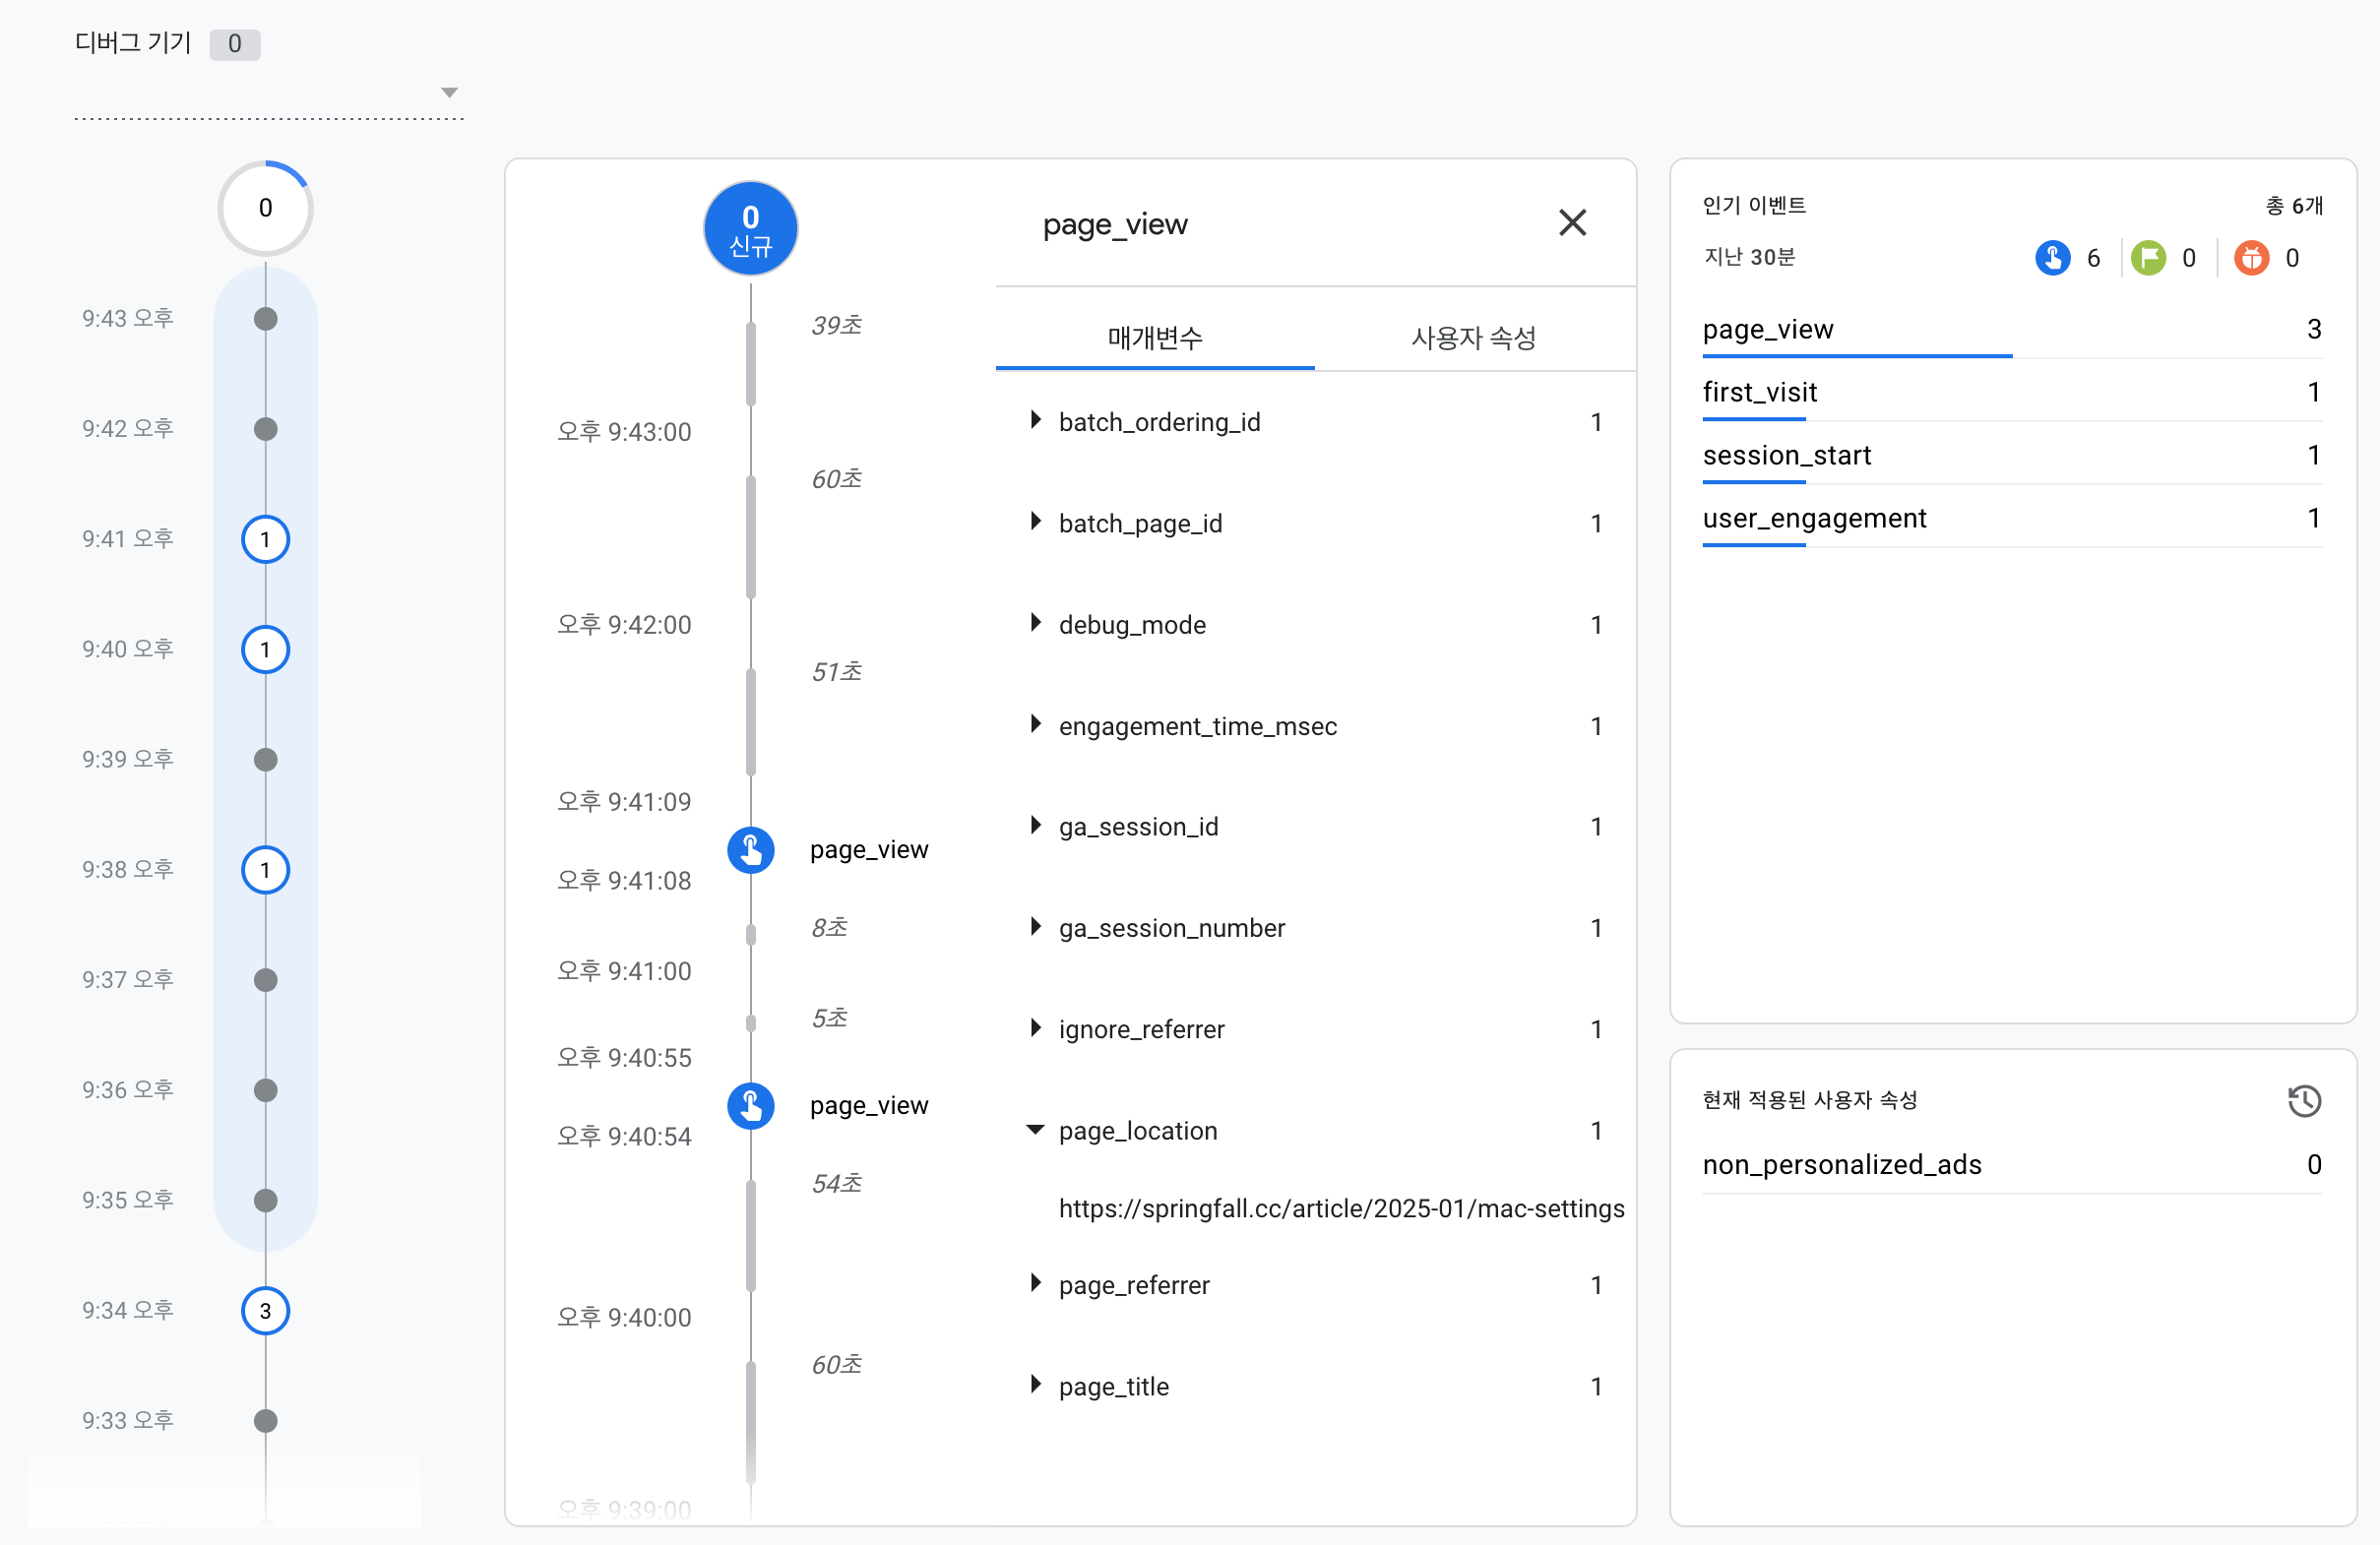Click the history clock icon in user properties panel
Screen dimensions: 2380x1545
tap(2305, 1101)
